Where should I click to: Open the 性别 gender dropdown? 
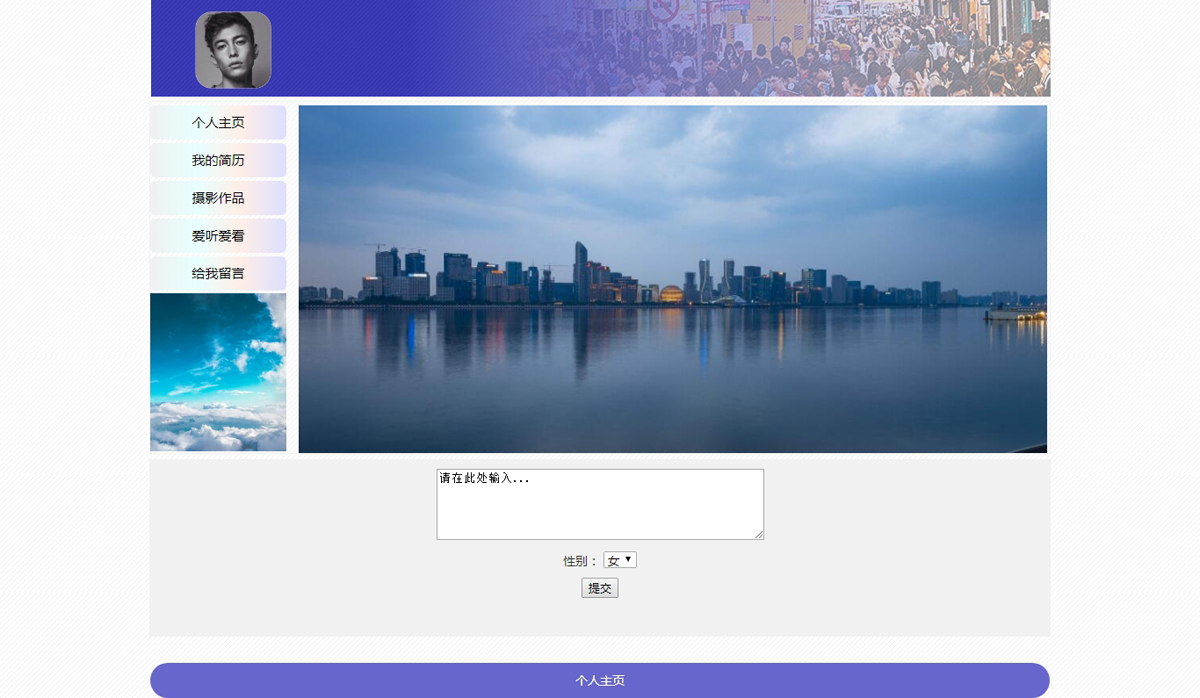pyautogui.click(x=620, y=560)
